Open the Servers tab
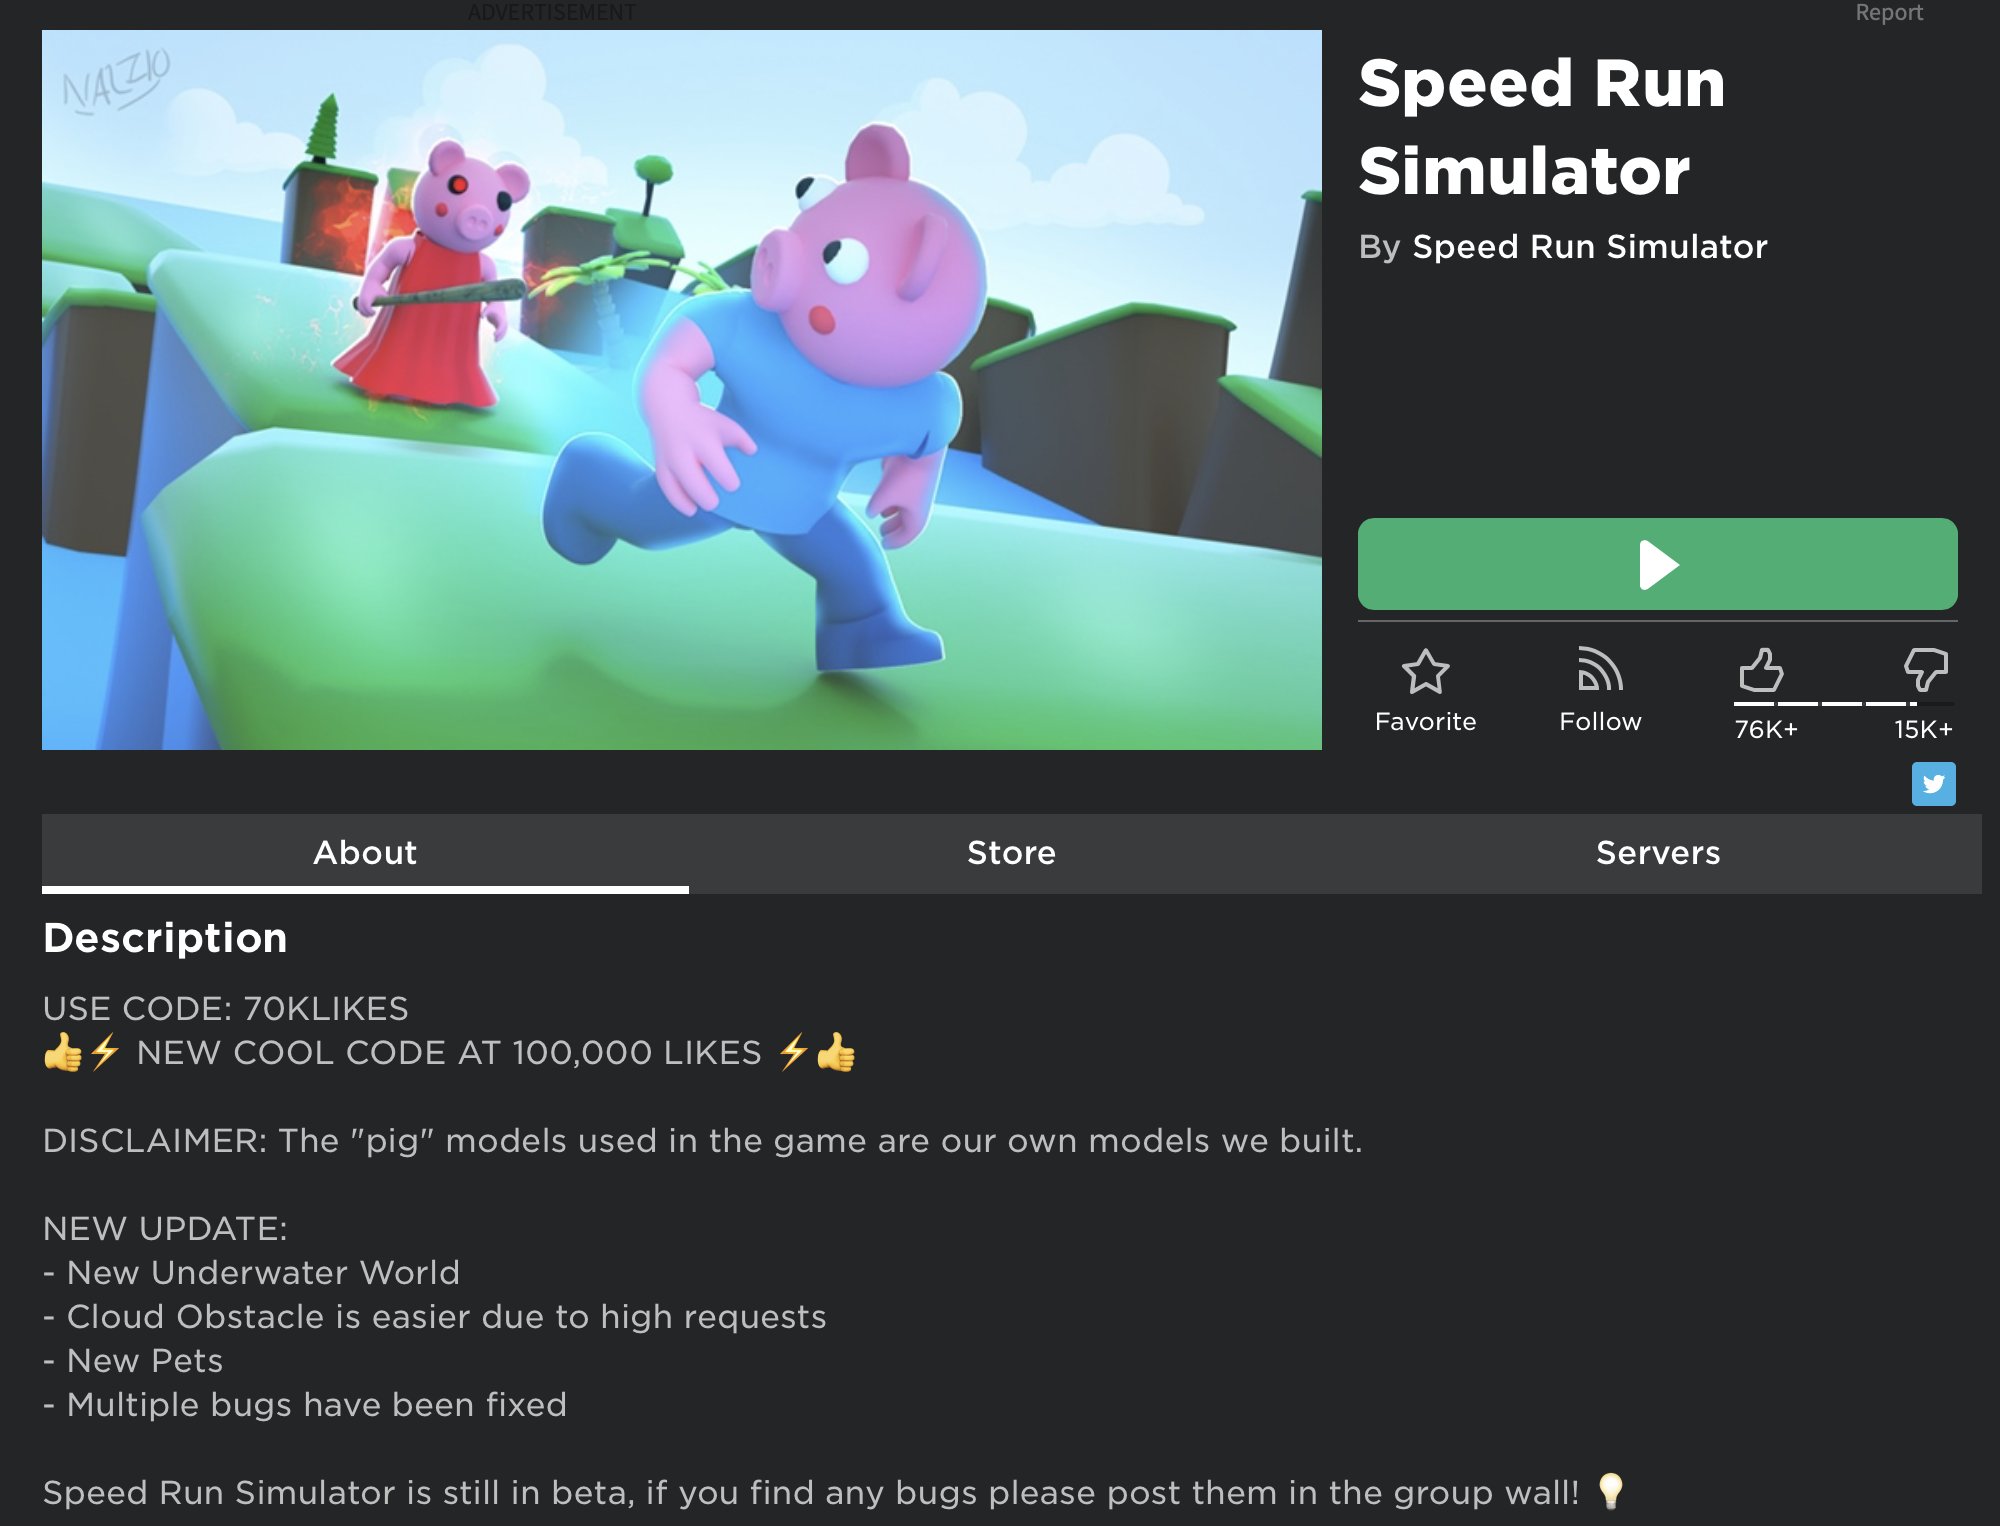The width and height of the screenshot is (2000, 1526). (1657, 853)
